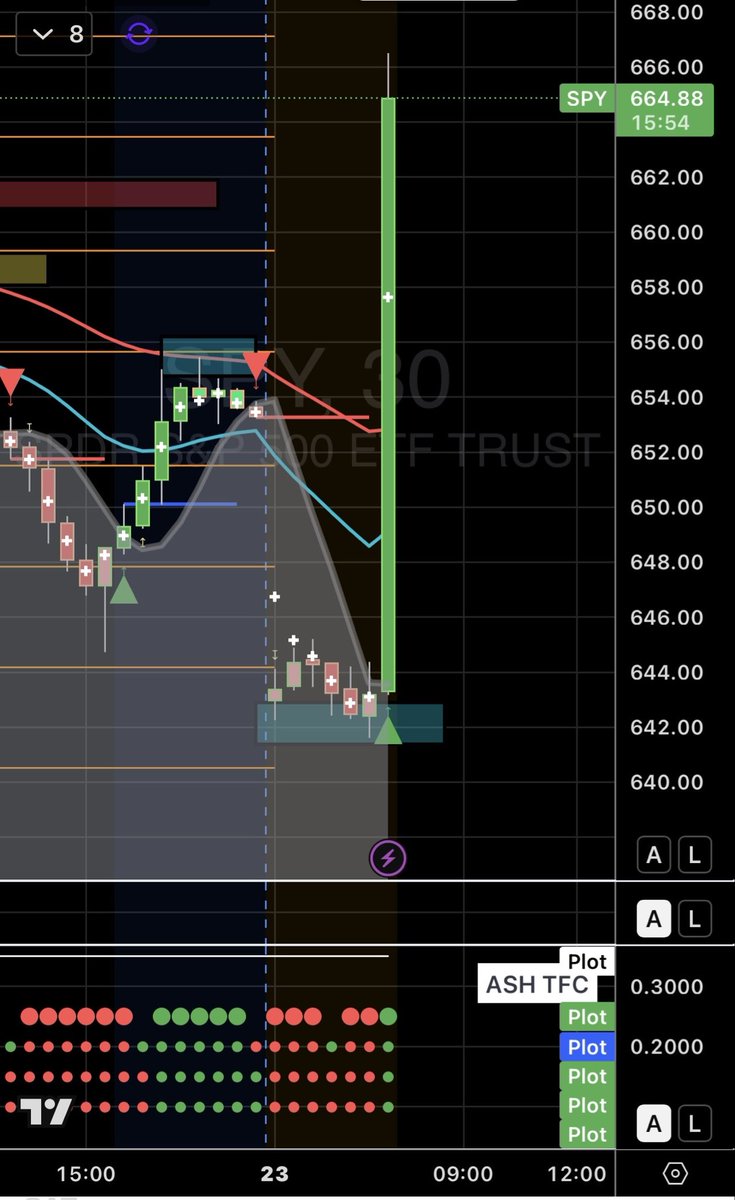Click the 640.00 price axis label
Image resolution: width=735 pixels, height=1200 pixels.
[666, 782]
